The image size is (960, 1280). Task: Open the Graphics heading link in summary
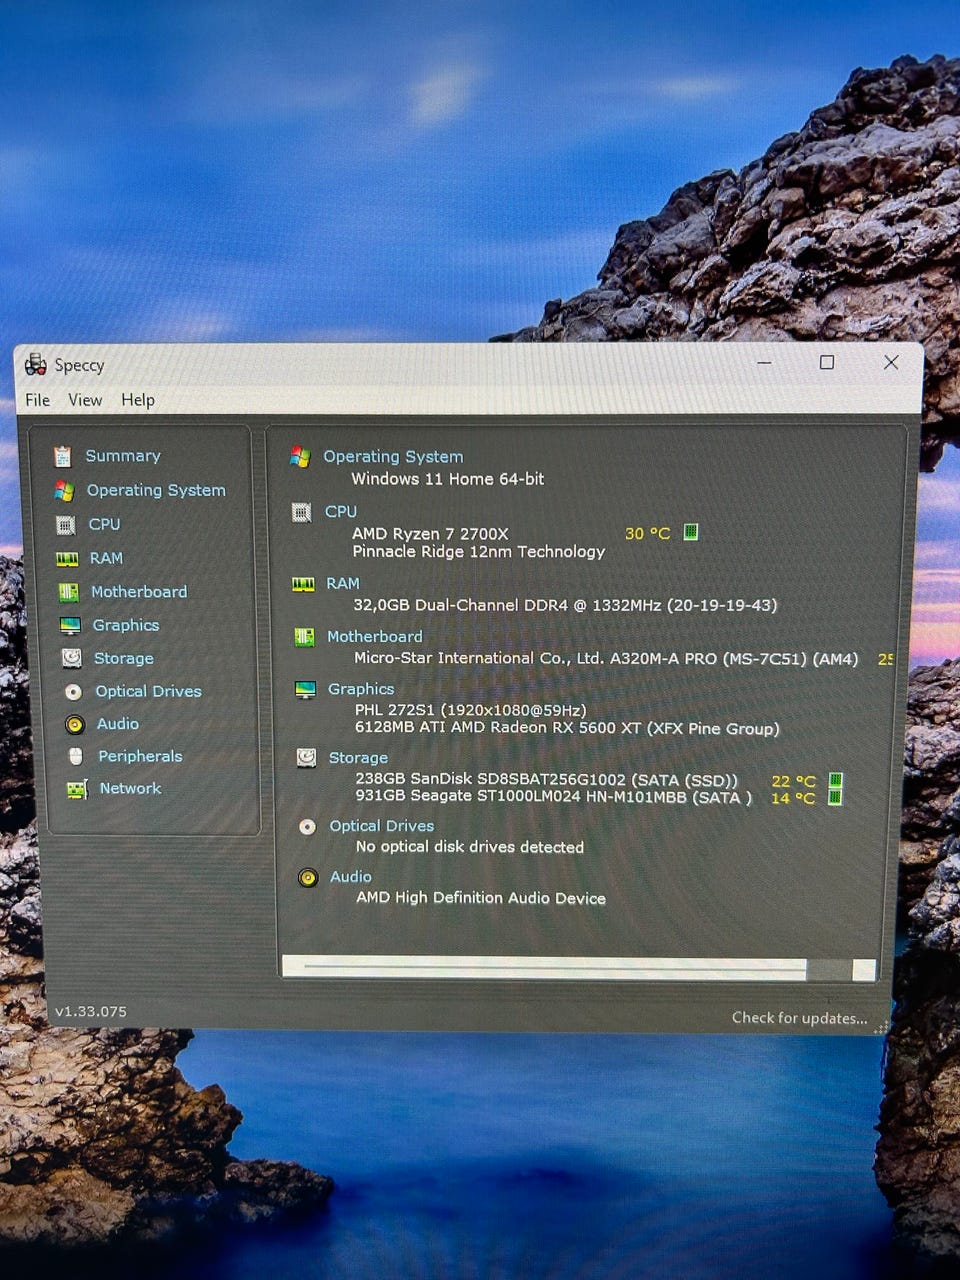pos(361,689)
